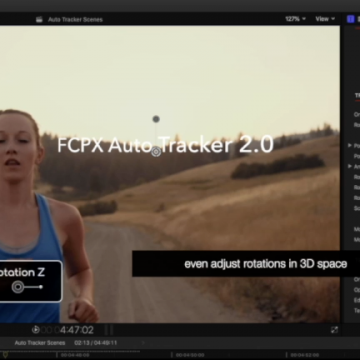Image resolution: width=360 pixels, height=360 pixels.
Task: Click the clapperboard icon beside Auto Tracker Scenes
Action: [x=39, y=19]
